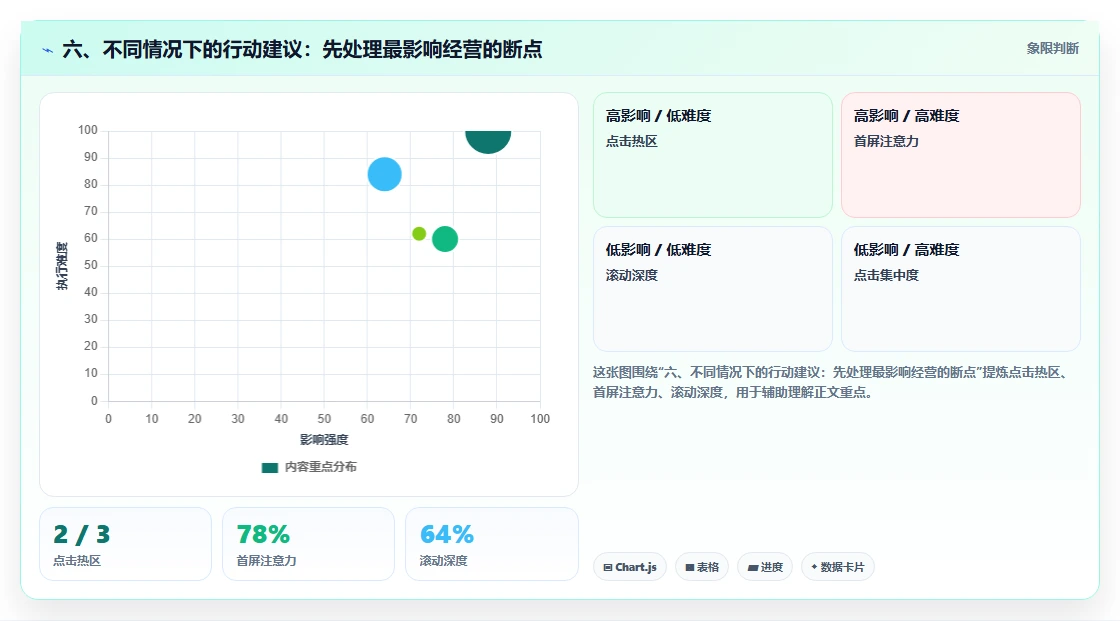Click the Chart.js tag chip
The height and width of the screenshot is (621, 1120).
tap(630, 567)
